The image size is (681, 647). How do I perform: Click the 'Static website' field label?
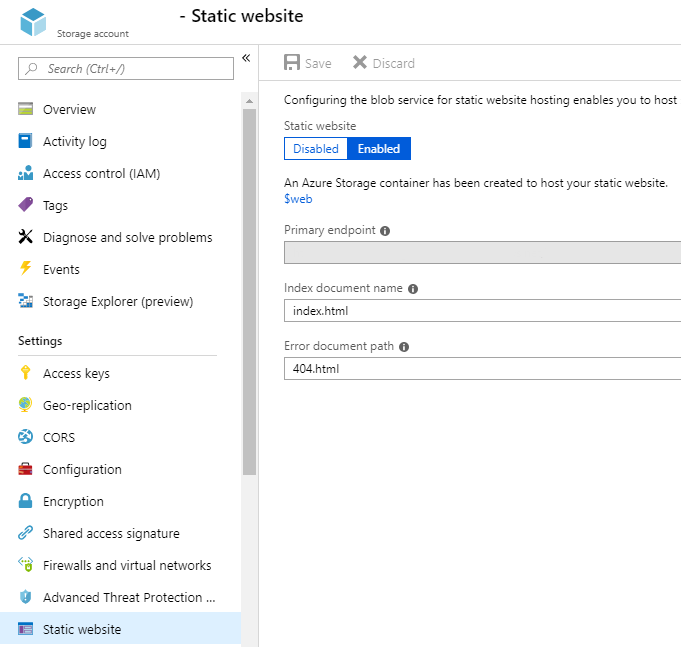(320, 126)
